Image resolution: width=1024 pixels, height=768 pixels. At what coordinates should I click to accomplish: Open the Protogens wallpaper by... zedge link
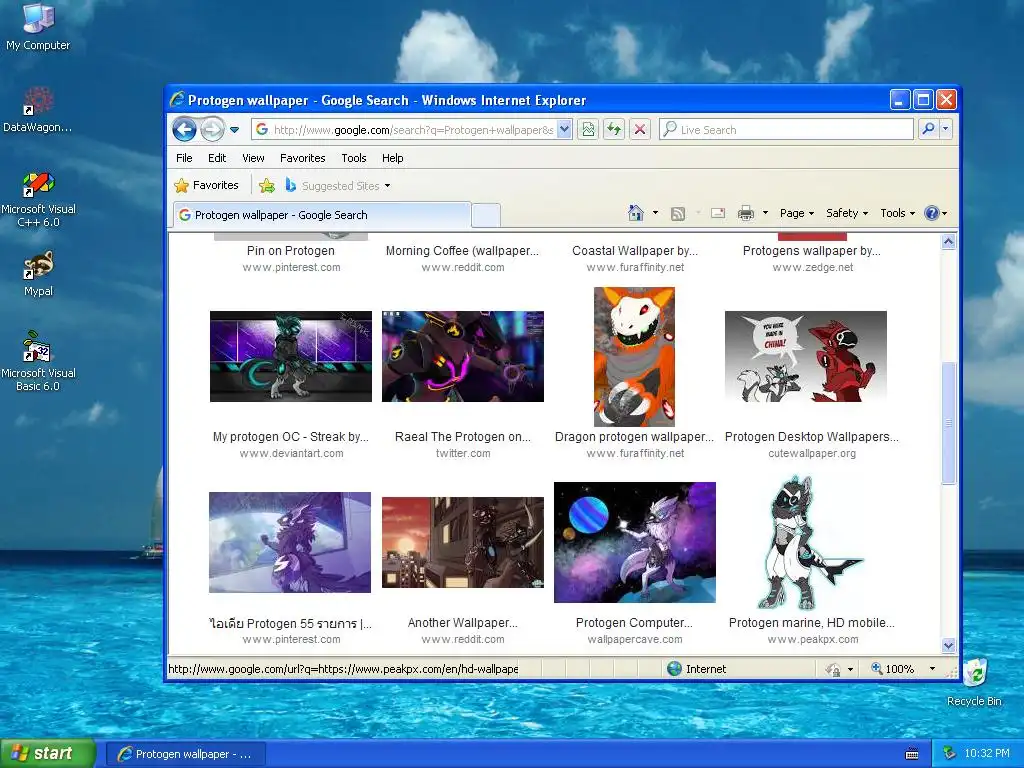tap(812, 251)
